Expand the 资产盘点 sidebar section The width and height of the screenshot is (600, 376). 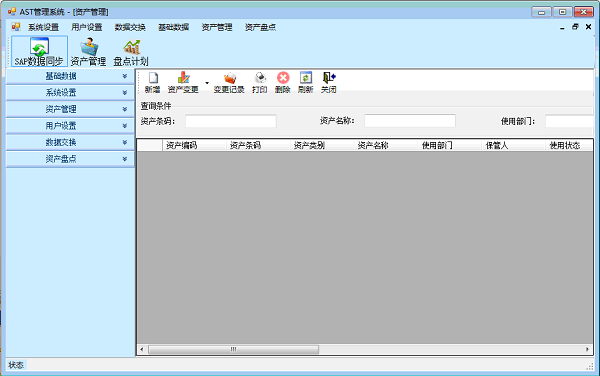coord(70,159)
